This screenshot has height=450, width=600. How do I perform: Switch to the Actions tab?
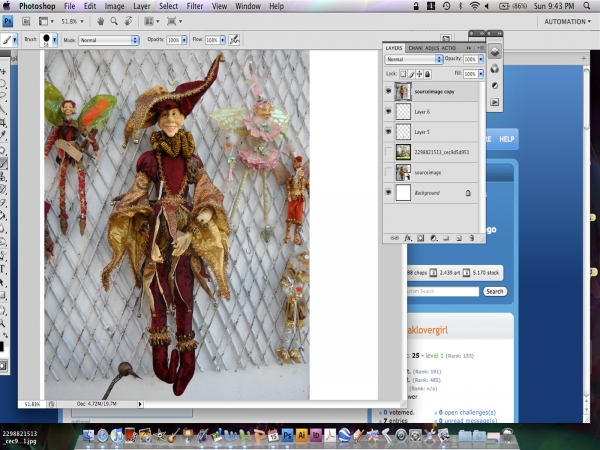click(x=449, y=48)
